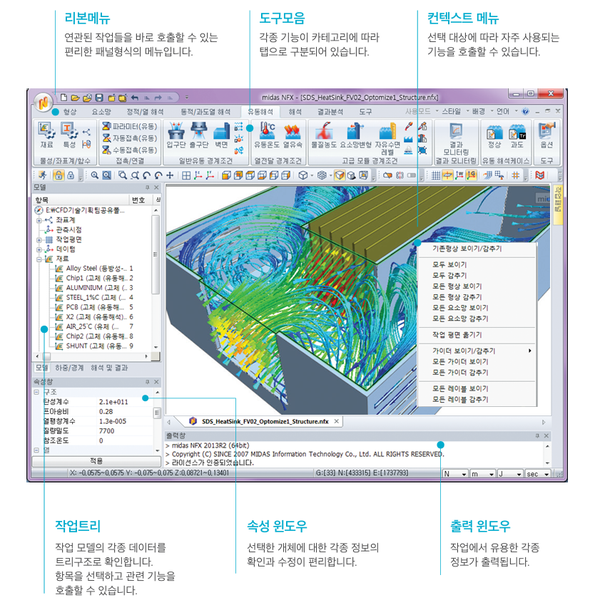600x605 pixels.
Task: Close the 모델 panel
Action: point(156,187)
